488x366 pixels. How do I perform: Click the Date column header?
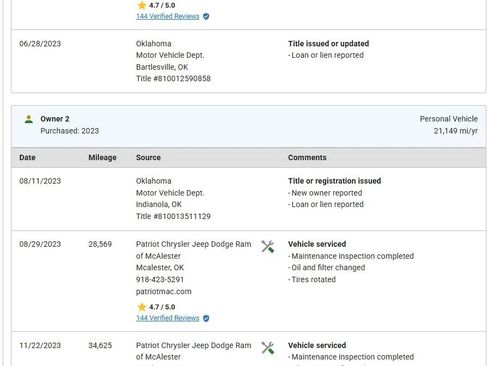[x=27, y=158]
